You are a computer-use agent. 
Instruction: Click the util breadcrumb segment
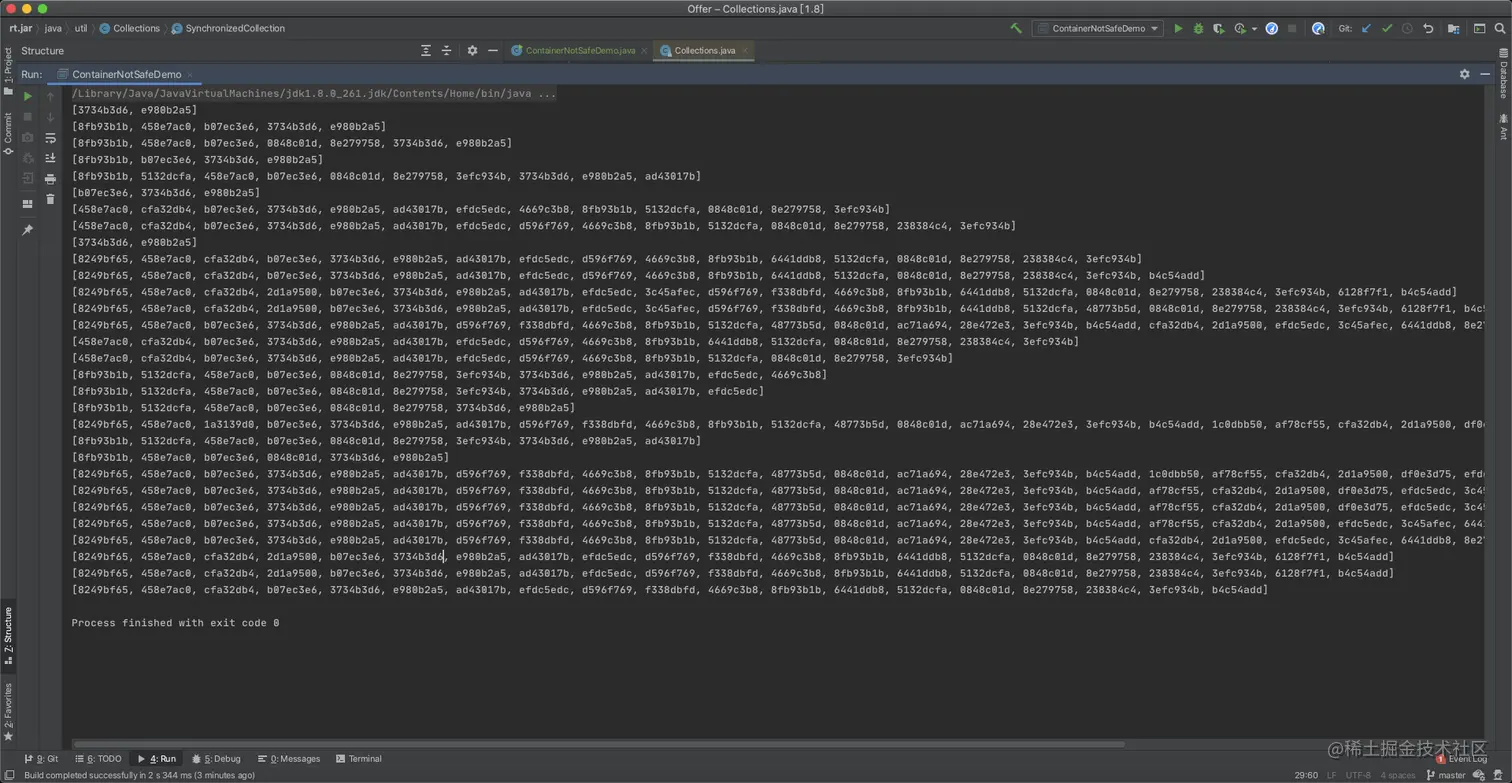pos(81,29)
